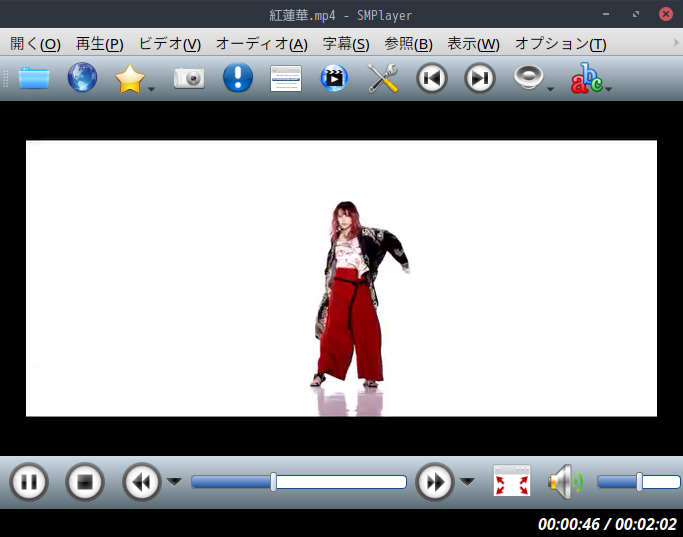Mute audio using the speaker icon
The width and height of the screenshot is (683, 537).
[565, 482]
